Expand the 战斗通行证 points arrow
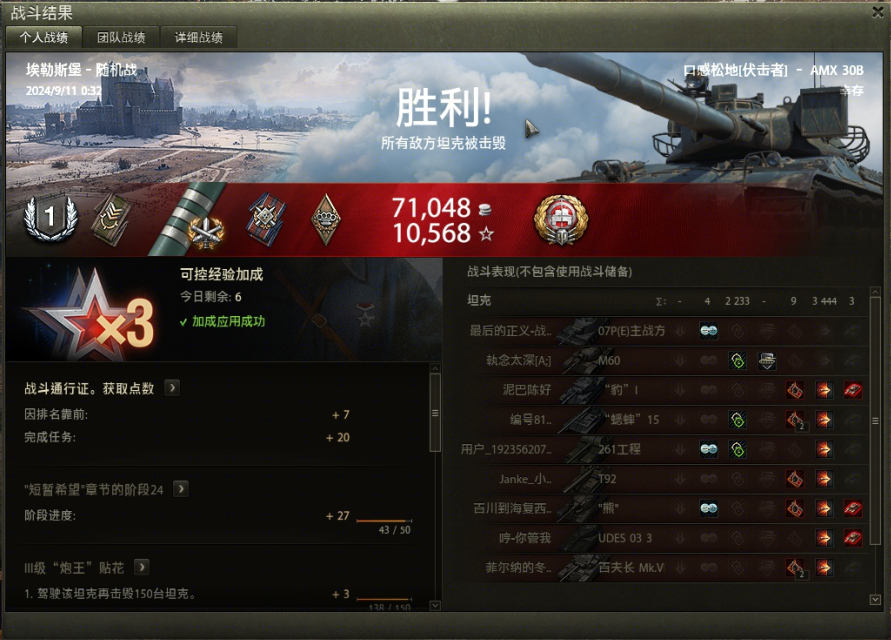The height and width of the screenshot is (640, 891). (172, 388)
